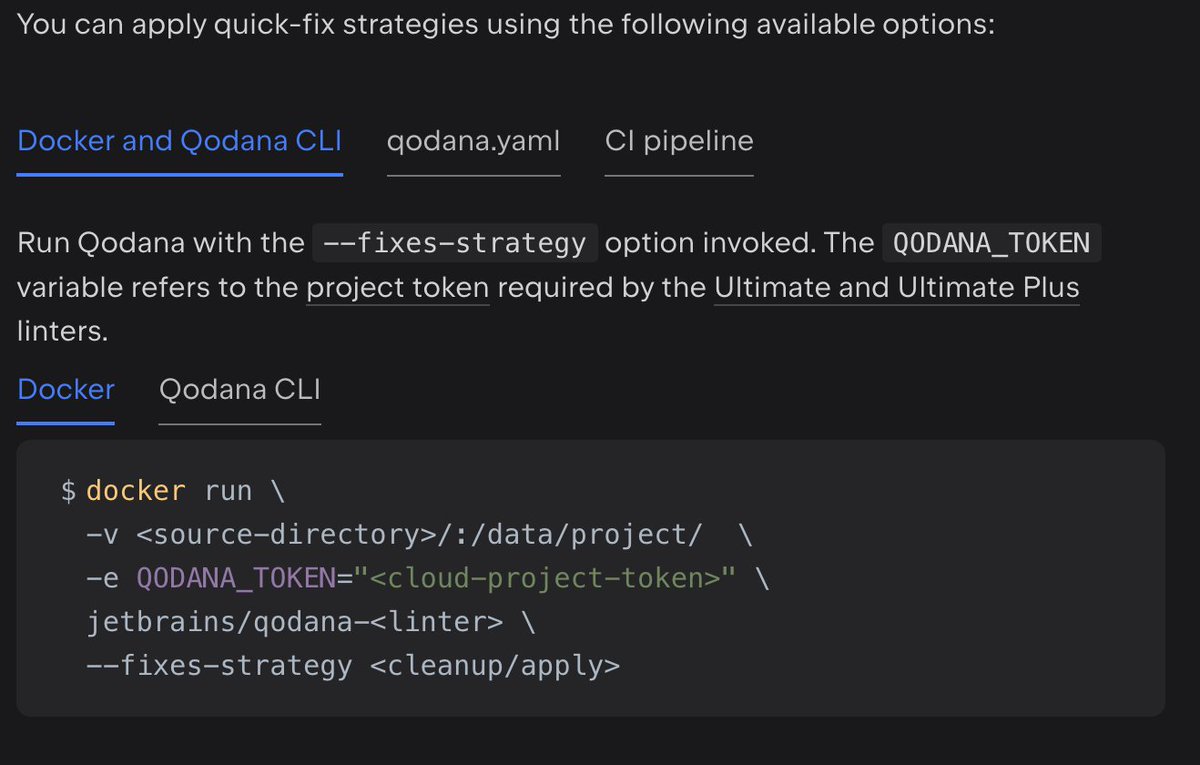Open the CI pipeline tab
This screenshot has width=1200, height=765.
coord(678,141)
